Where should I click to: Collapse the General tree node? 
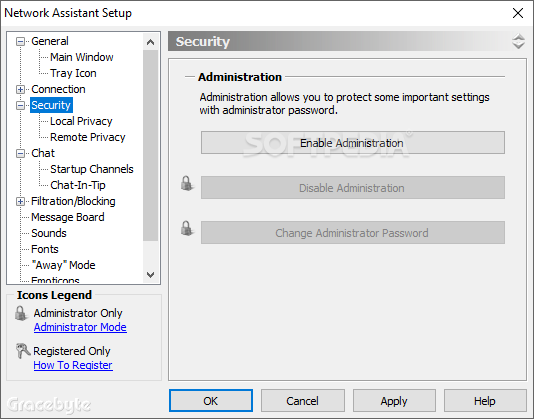[x=20, y=42]
